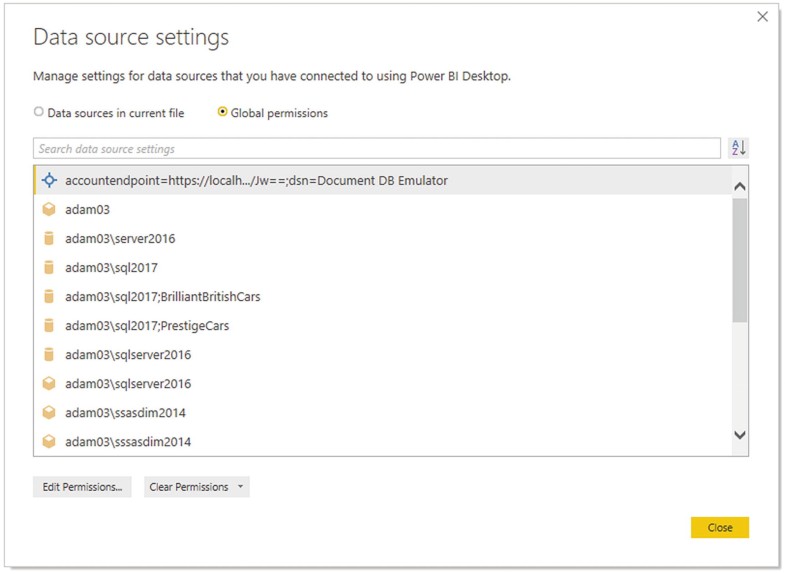Click the database icon for sql2017;BrilliantBritishCars
785x574 pixels.
49,296
